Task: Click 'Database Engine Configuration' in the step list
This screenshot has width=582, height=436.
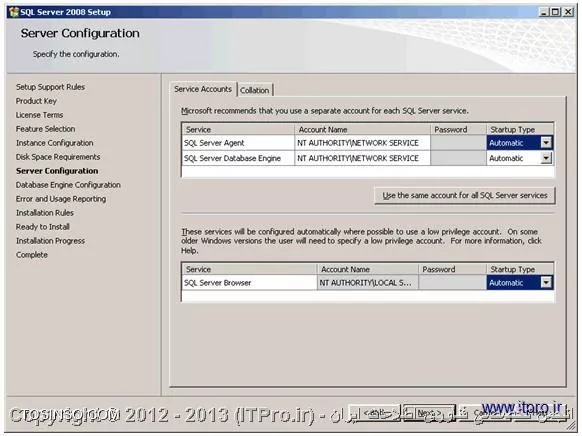Action: (x=68, y=185)
